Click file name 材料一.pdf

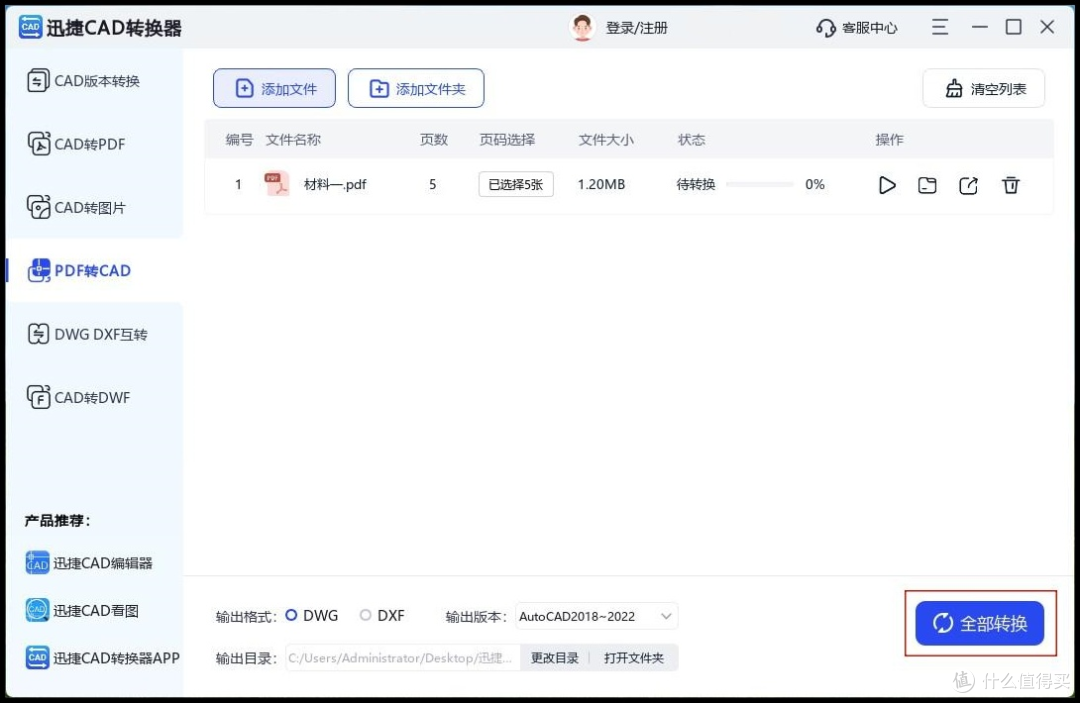pyautogui.click(x=335, y=185)
